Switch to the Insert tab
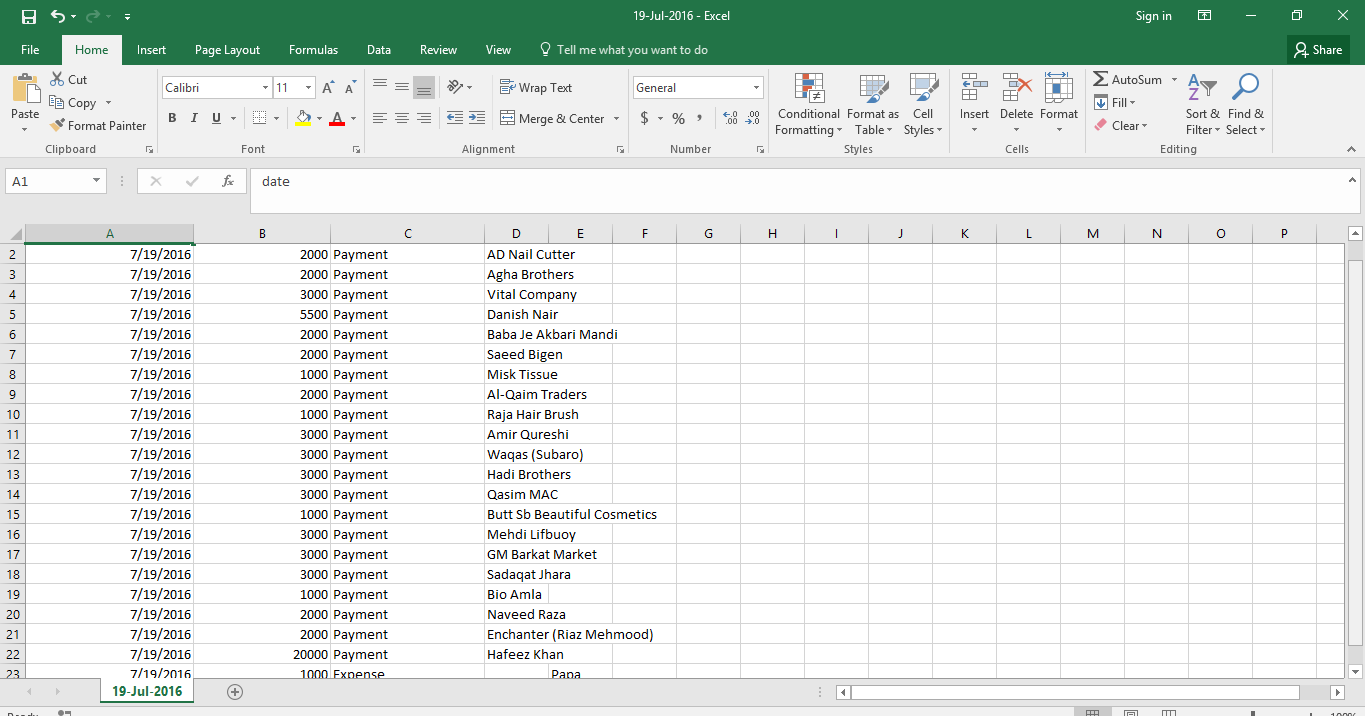1365x716 pixels. 152,50
